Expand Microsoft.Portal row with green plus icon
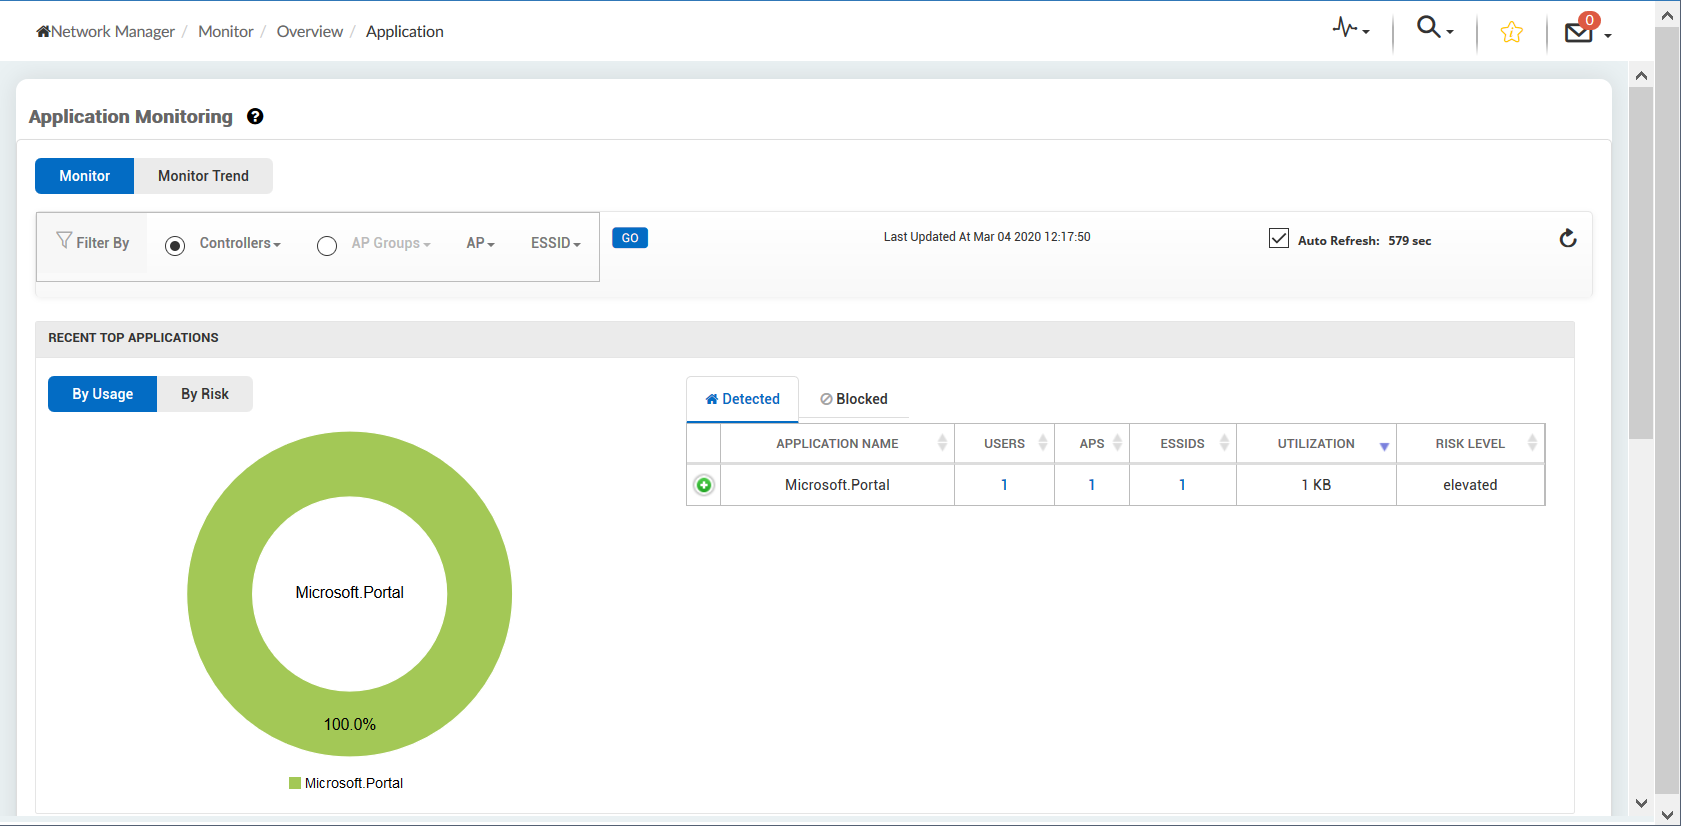This screenshot has width=1681, height=826. [x=704, y=485]
